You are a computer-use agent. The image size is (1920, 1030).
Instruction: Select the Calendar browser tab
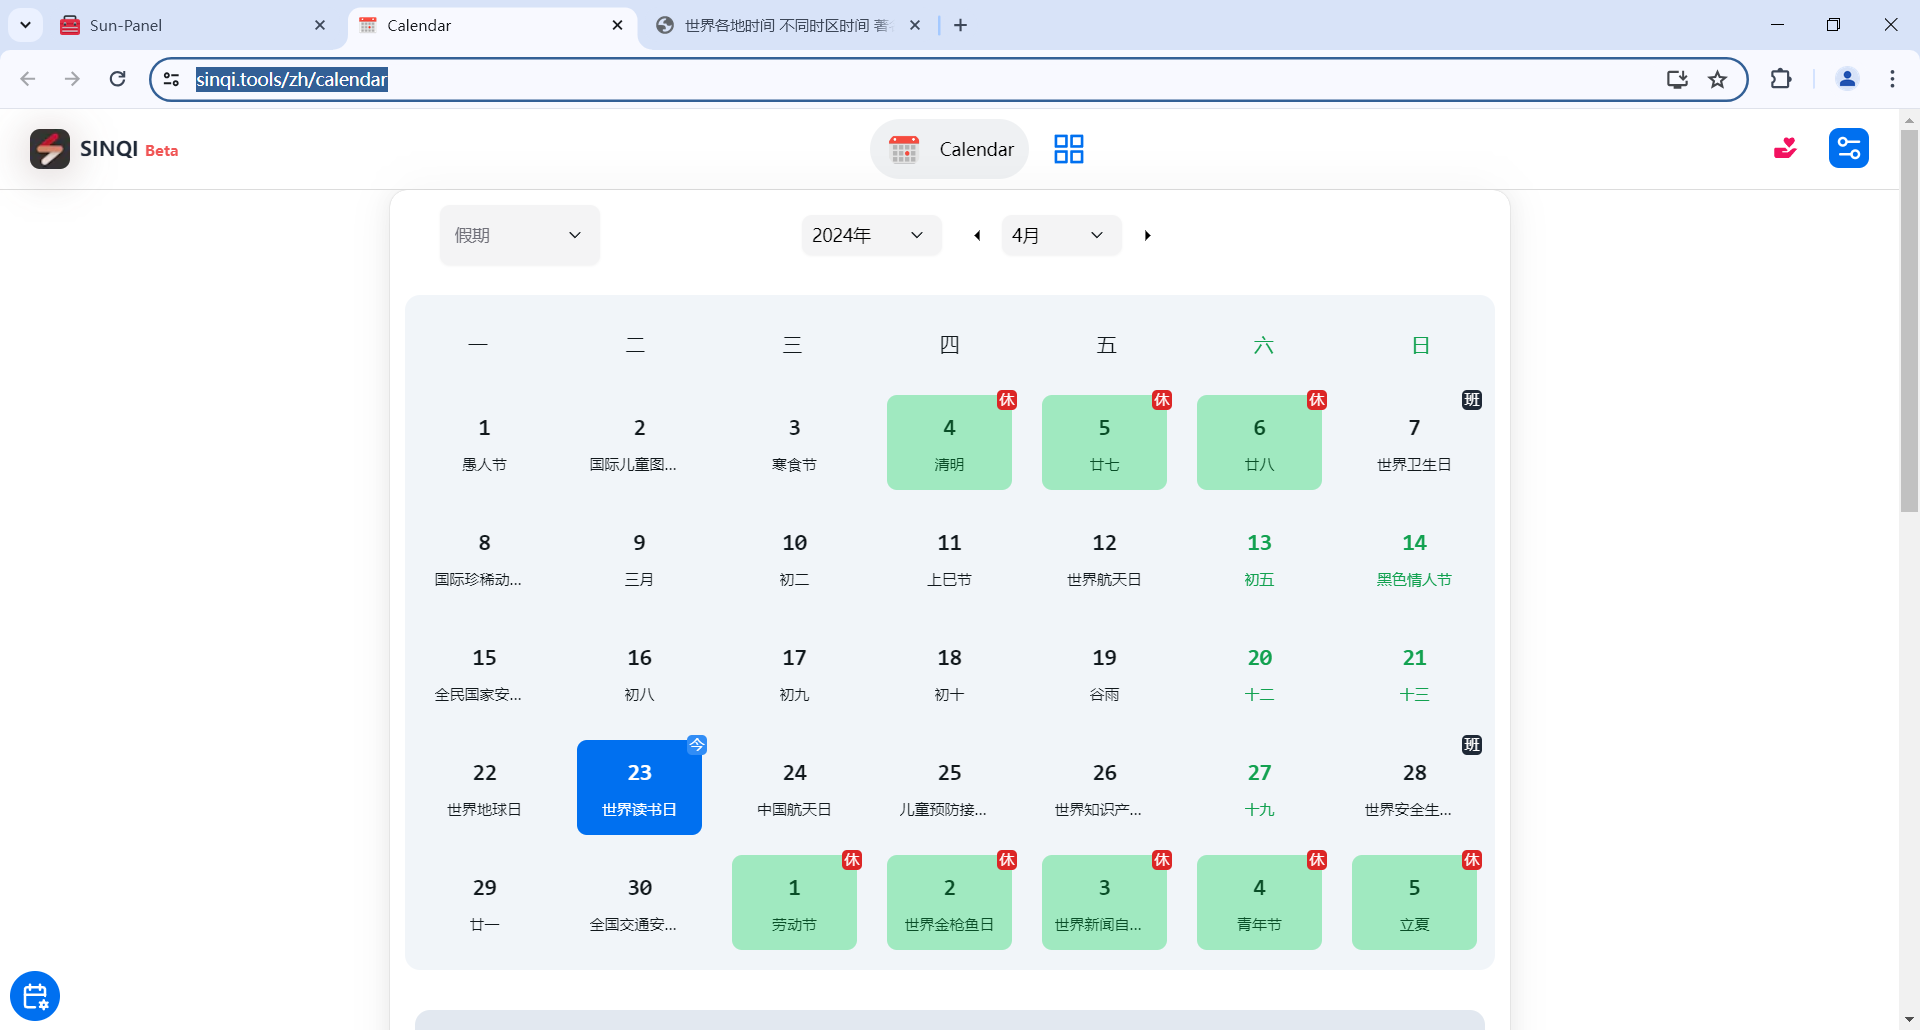click(492, 25)
